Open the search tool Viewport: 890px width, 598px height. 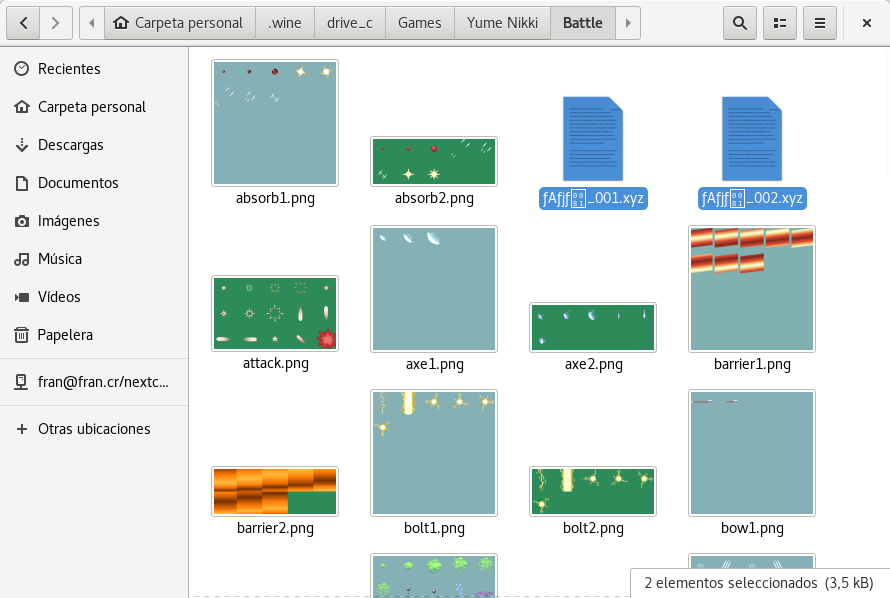click(x=740, y=23)
